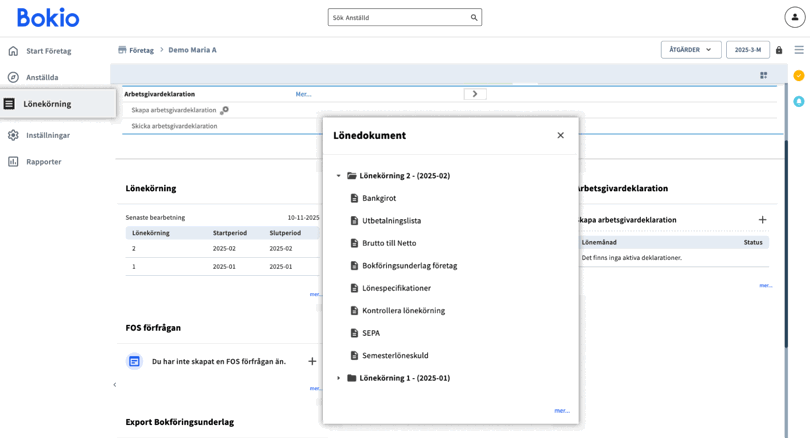Viewport: 810px width, 438px height.
Task: Collapse the sidebar with the left chevron
Action: [115, 385]
